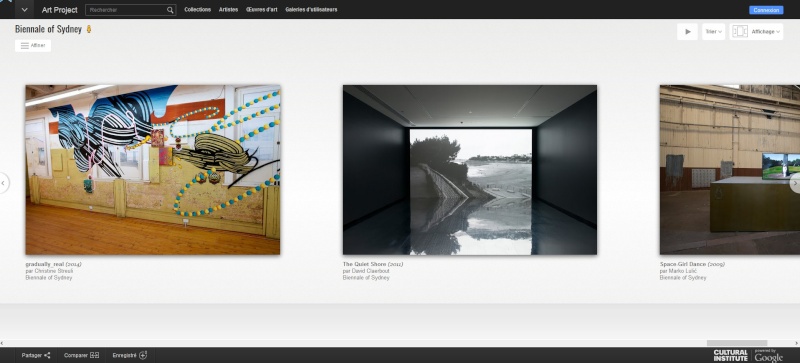Click the scrollbar left arrow
Image resolution: width=800 pixels, height=363 pixels.
pos(3,343)
